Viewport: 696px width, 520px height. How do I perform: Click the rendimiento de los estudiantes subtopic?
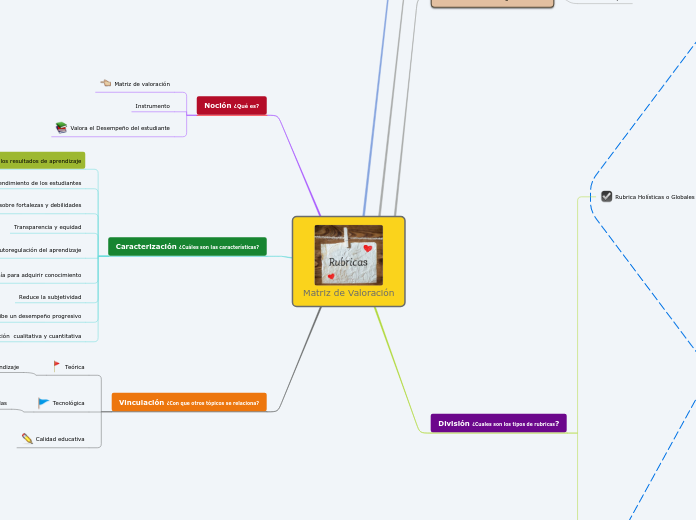pyautogui.click(x=40, y=183)
